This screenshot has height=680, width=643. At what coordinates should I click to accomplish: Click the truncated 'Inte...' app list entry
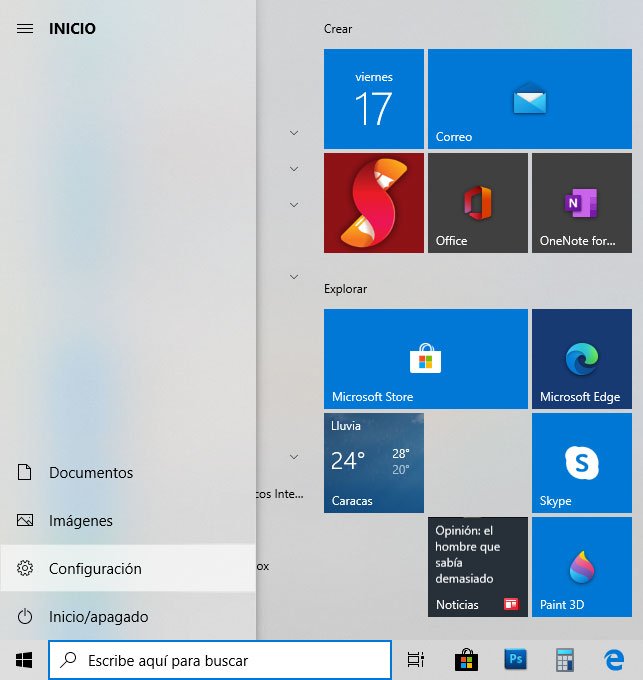pos(280,494)
